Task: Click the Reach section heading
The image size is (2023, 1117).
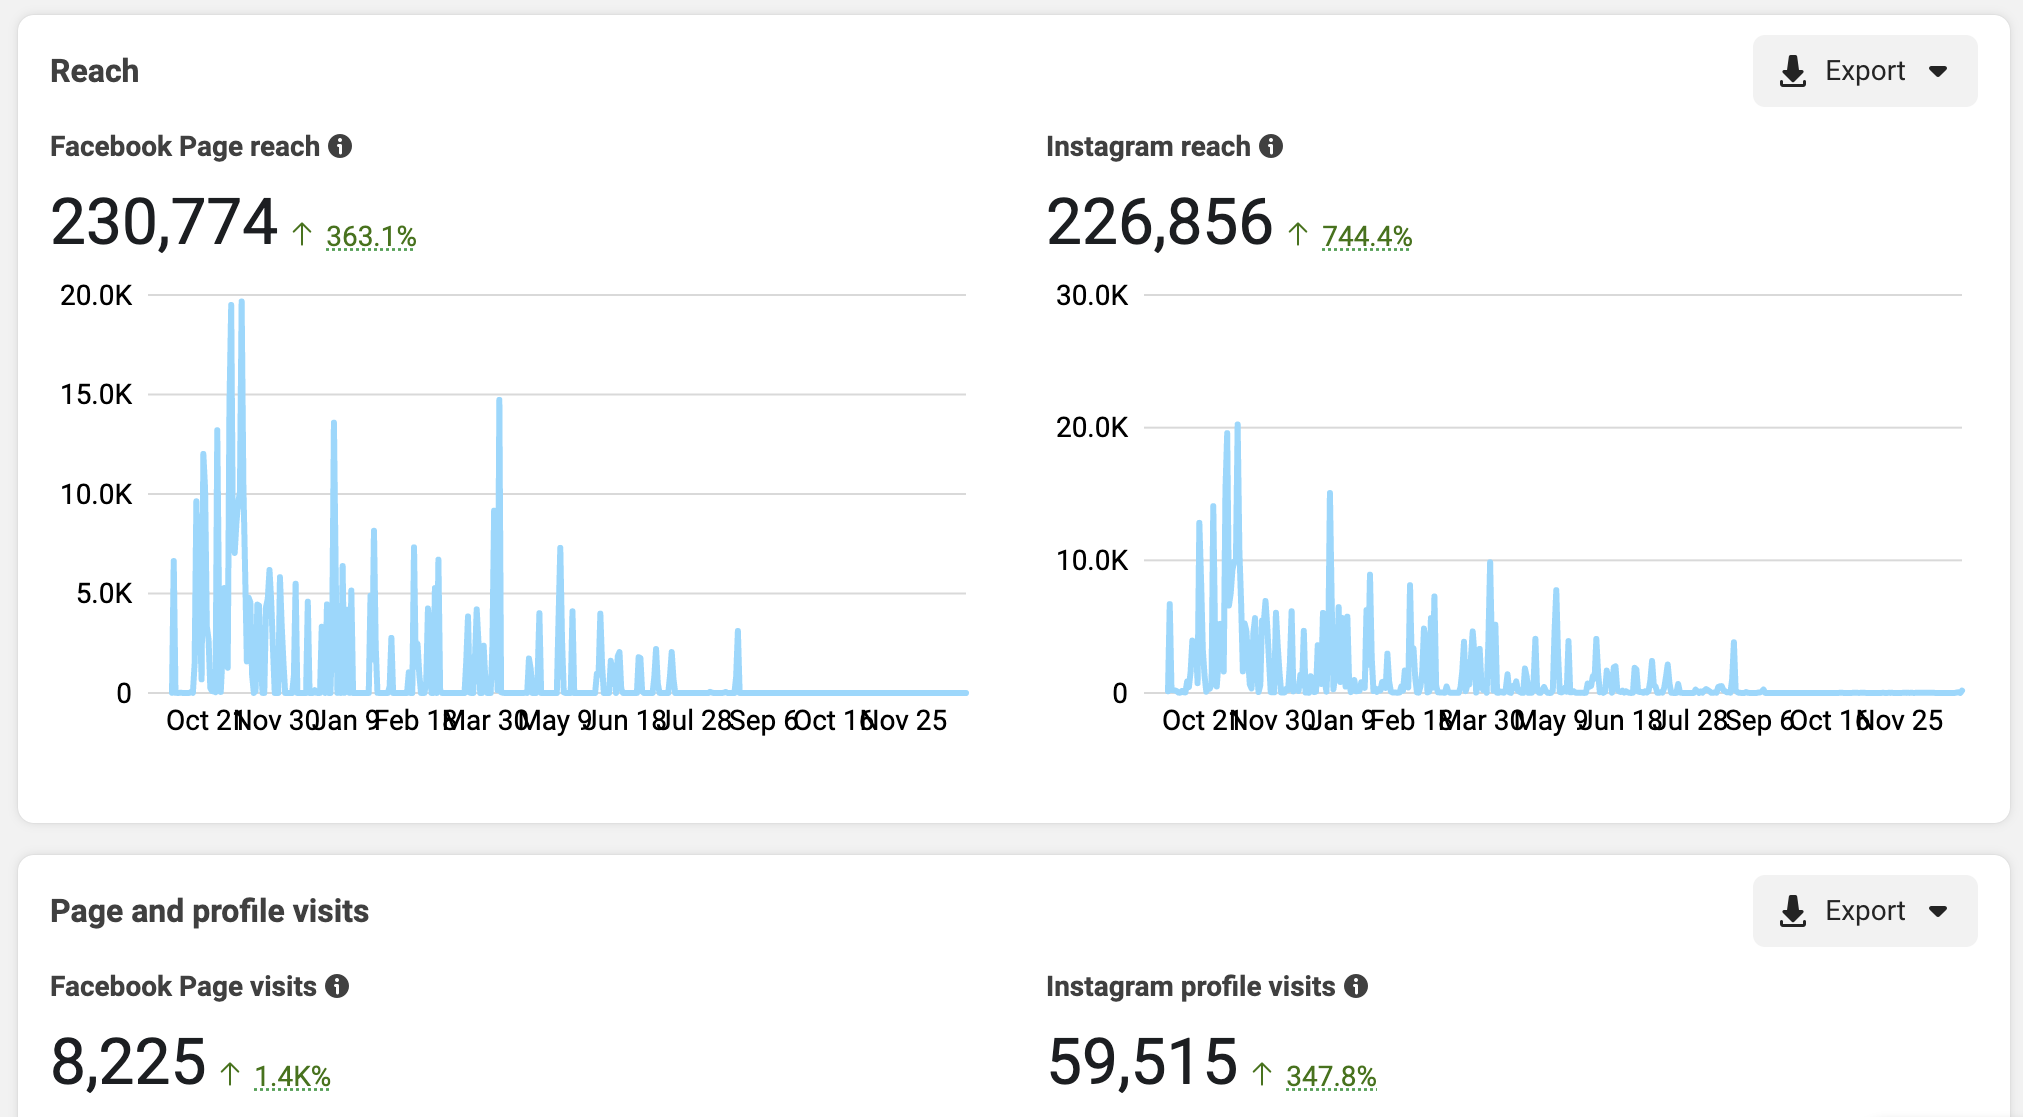Action: (x=95, y=71)
